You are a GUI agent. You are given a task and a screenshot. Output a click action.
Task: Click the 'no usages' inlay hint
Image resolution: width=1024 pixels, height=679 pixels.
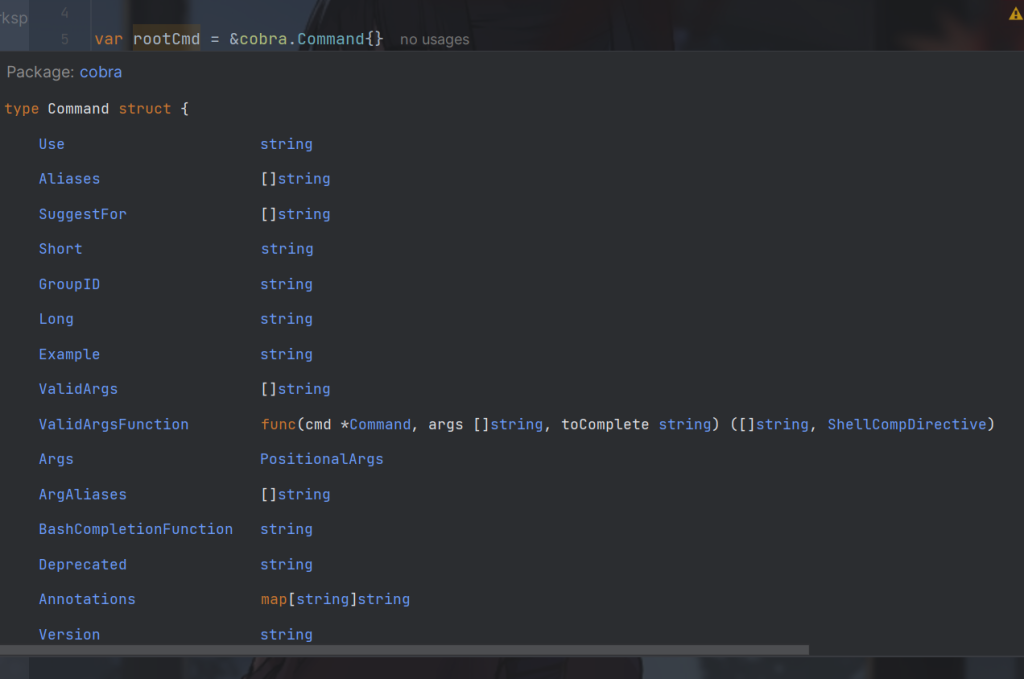pos(434,40)
